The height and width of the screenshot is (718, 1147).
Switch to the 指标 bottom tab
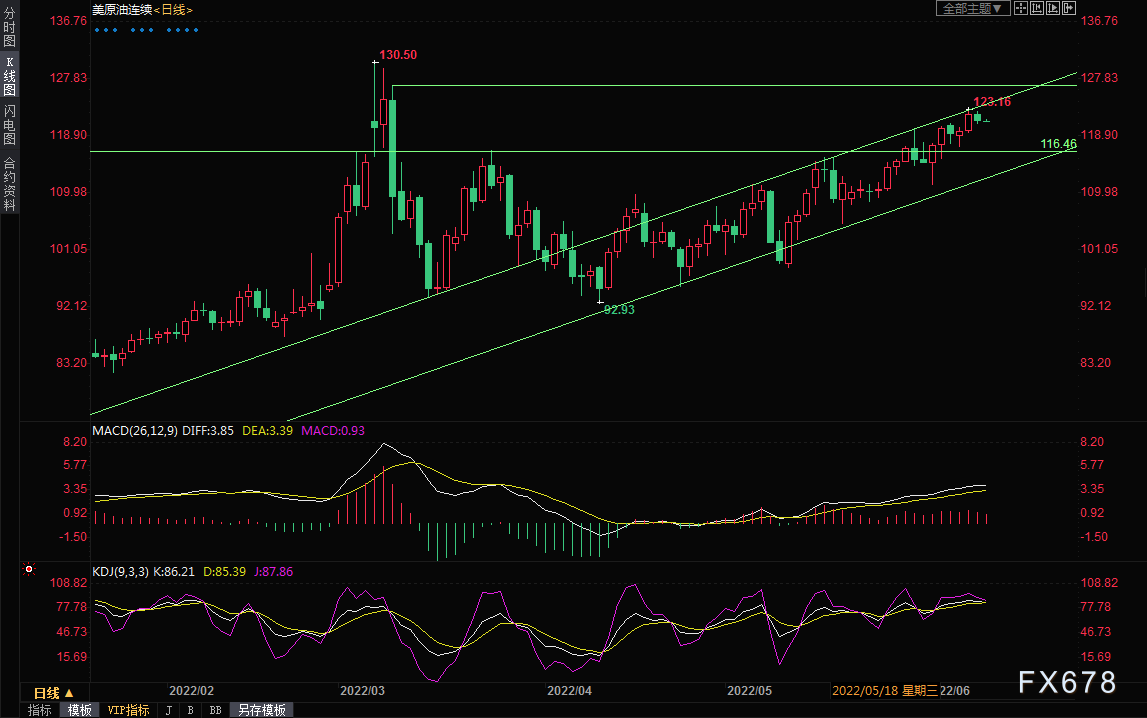point(40,710)
